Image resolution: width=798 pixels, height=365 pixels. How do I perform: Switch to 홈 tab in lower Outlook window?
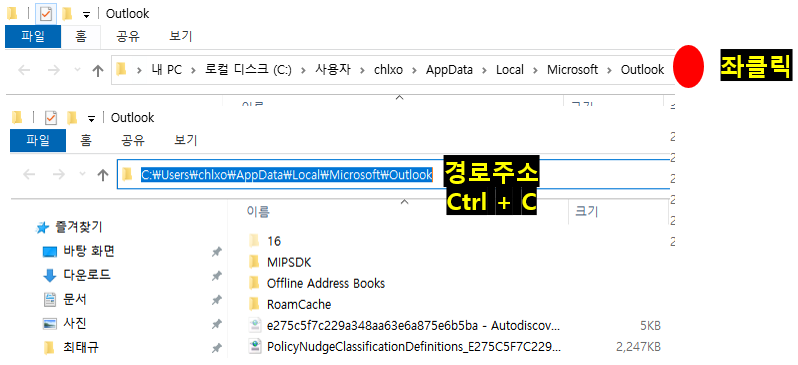tap(86, 141)
